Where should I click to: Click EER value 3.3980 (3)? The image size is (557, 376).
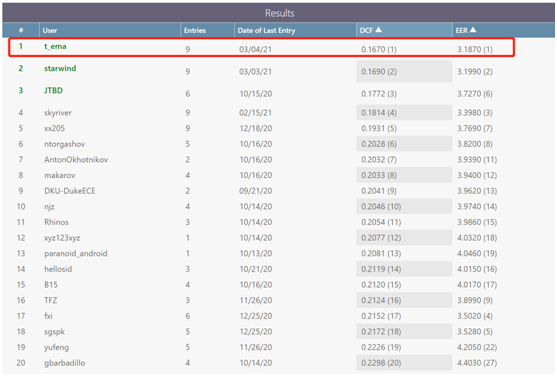point(475,113)
